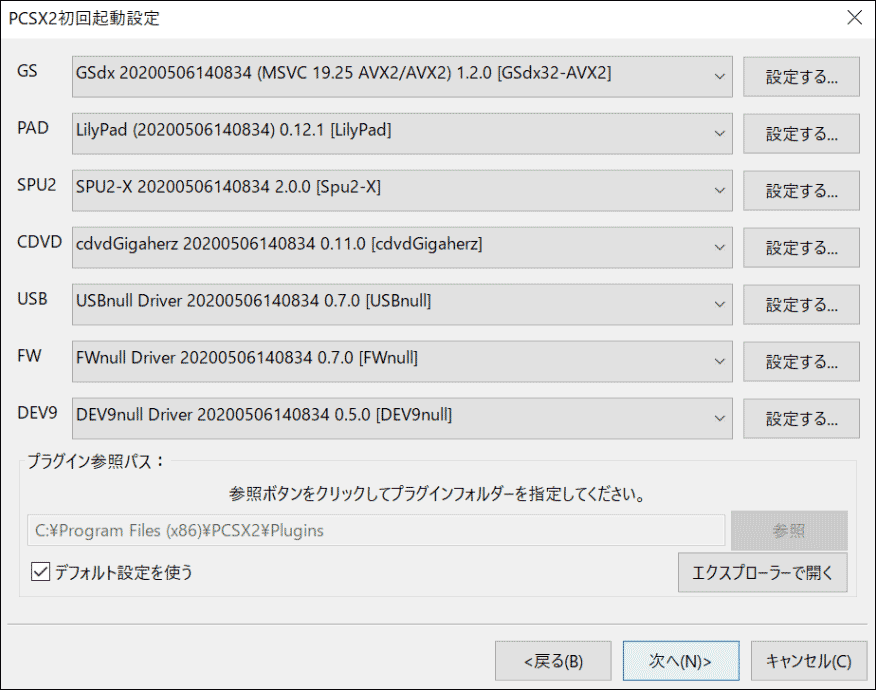Open the PAD LilyPad plugin dropdown
Image resolution: width=876 pixels, height=690 pixels.
402,134
